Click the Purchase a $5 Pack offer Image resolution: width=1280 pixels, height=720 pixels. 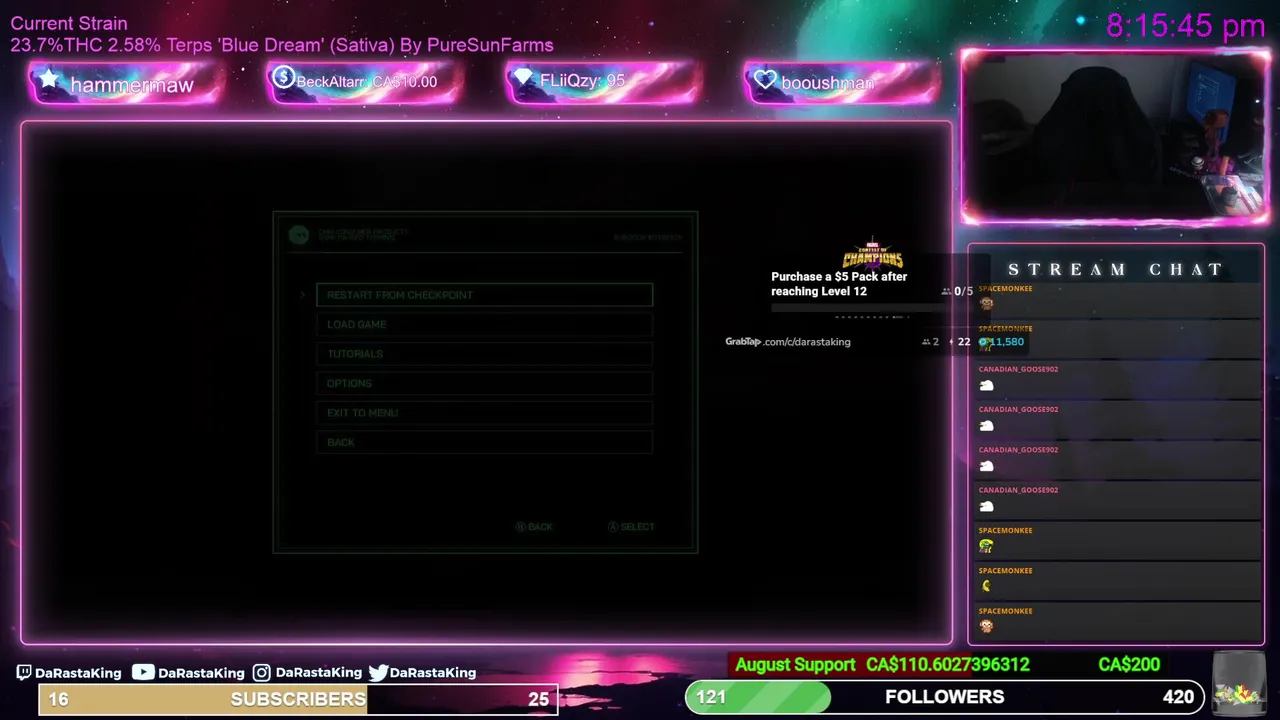click(839, 284)
